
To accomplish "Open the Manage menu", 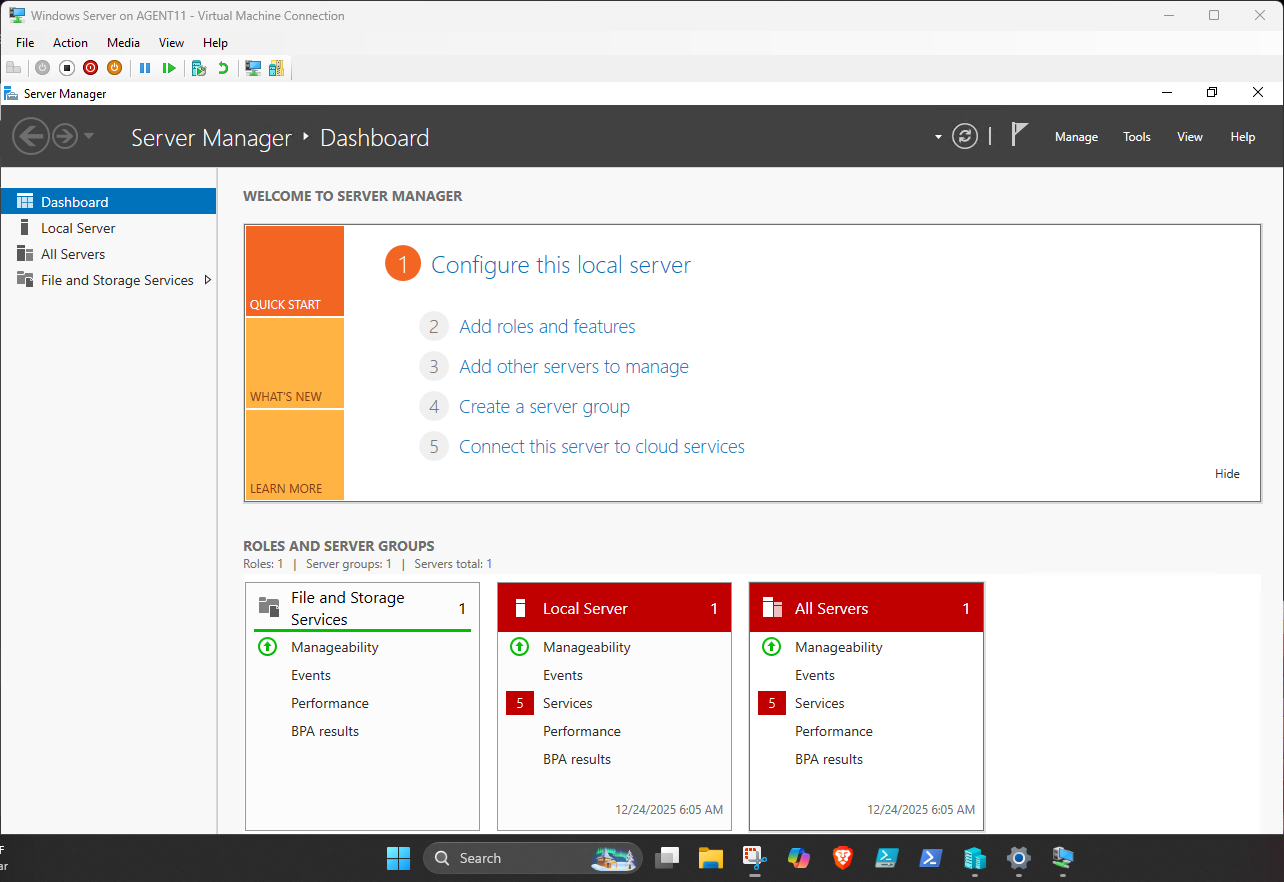I will [x=1076, y=136].
